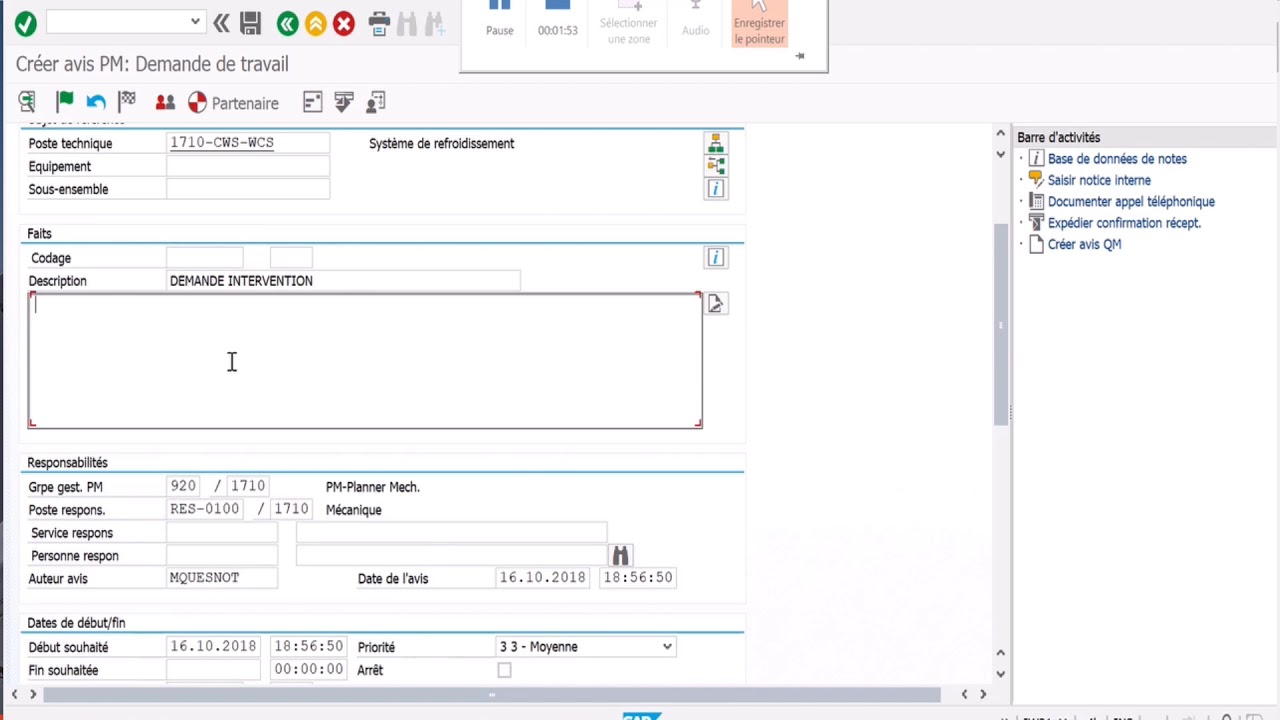
Task: Click the toolbar icon with downward arrow
Action: pos(344,102)
